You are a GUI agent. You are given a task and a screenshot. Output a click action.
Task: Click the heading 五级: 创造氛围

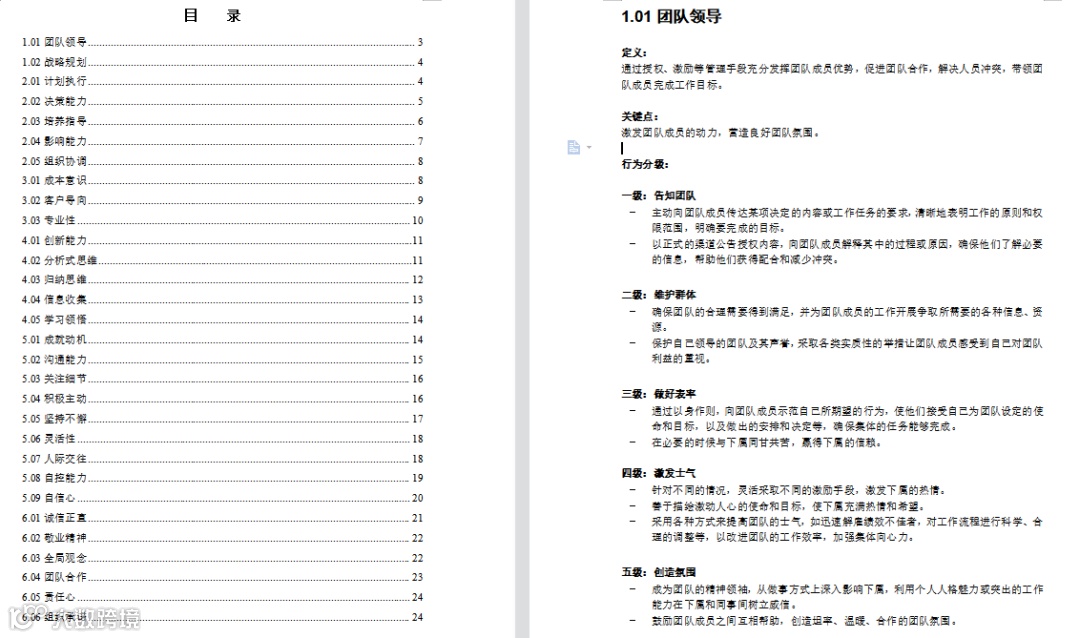(658, 573)
